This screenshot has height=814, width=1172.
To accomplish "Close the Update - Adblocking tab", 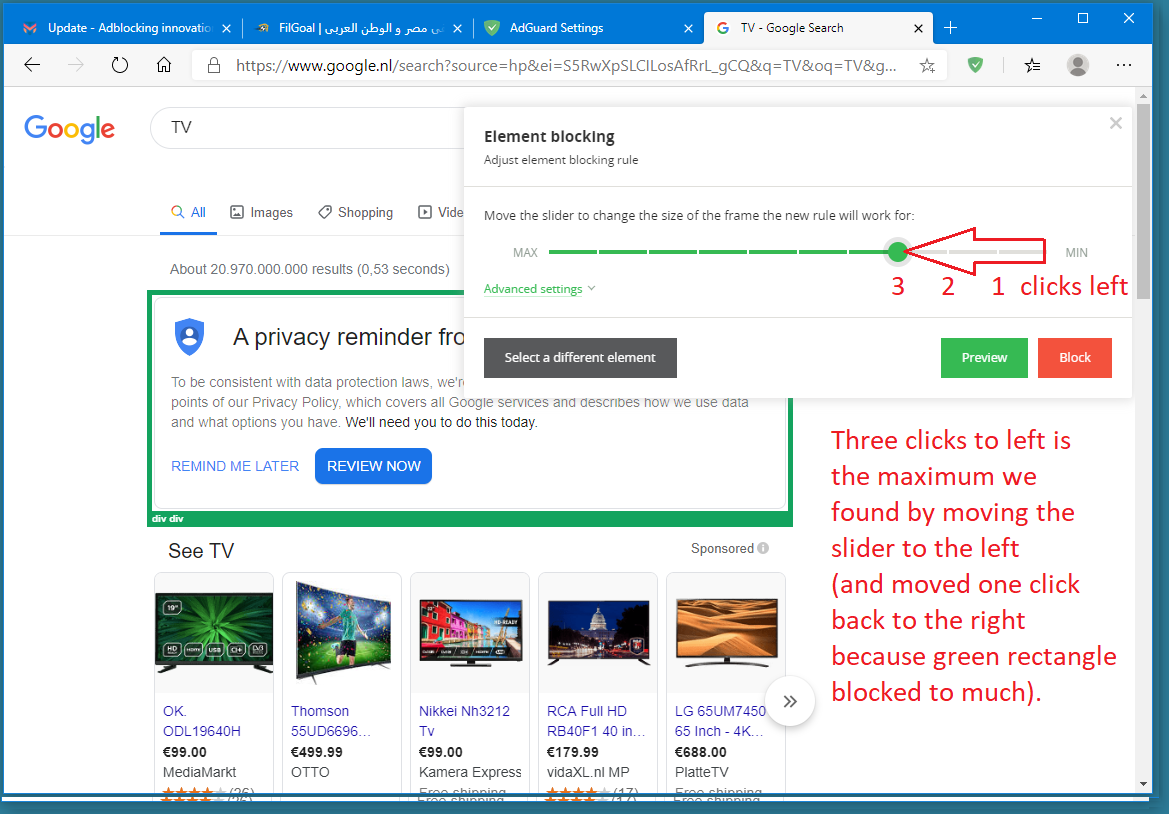I will pyautogui.click(x=226, y=28).
